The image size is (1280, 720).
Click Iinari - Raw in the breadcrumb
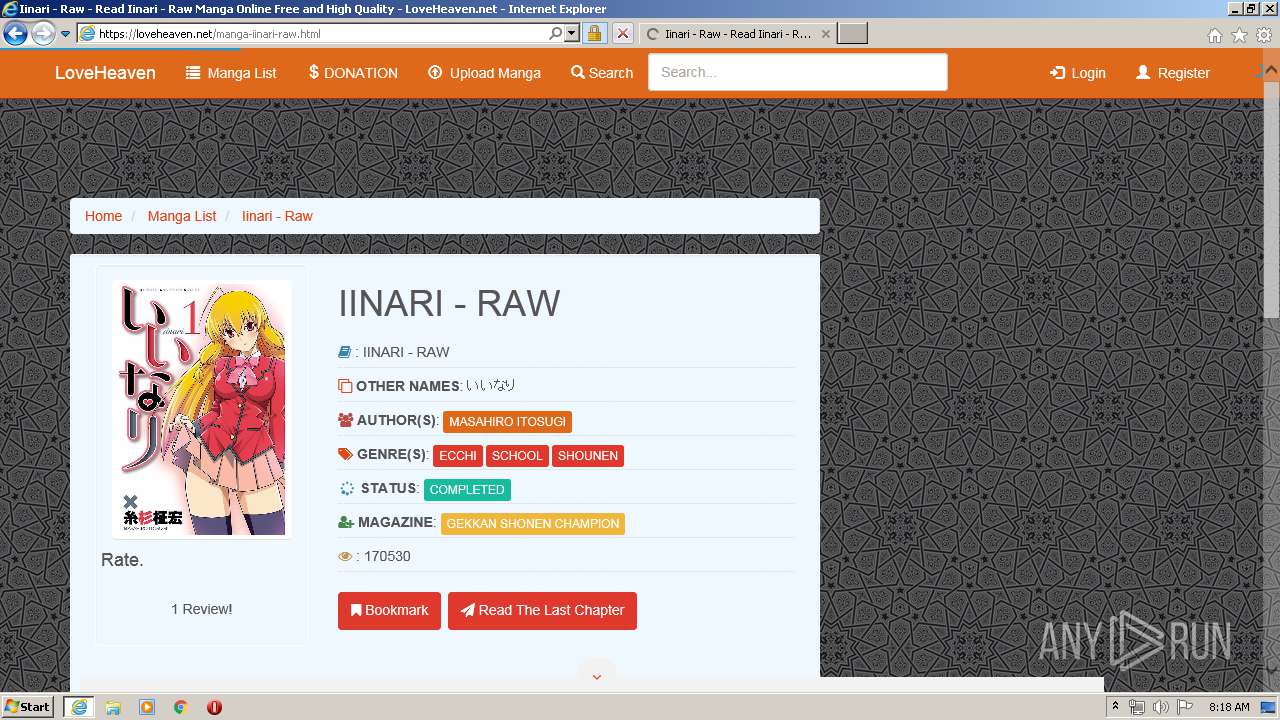coord(277,216)
